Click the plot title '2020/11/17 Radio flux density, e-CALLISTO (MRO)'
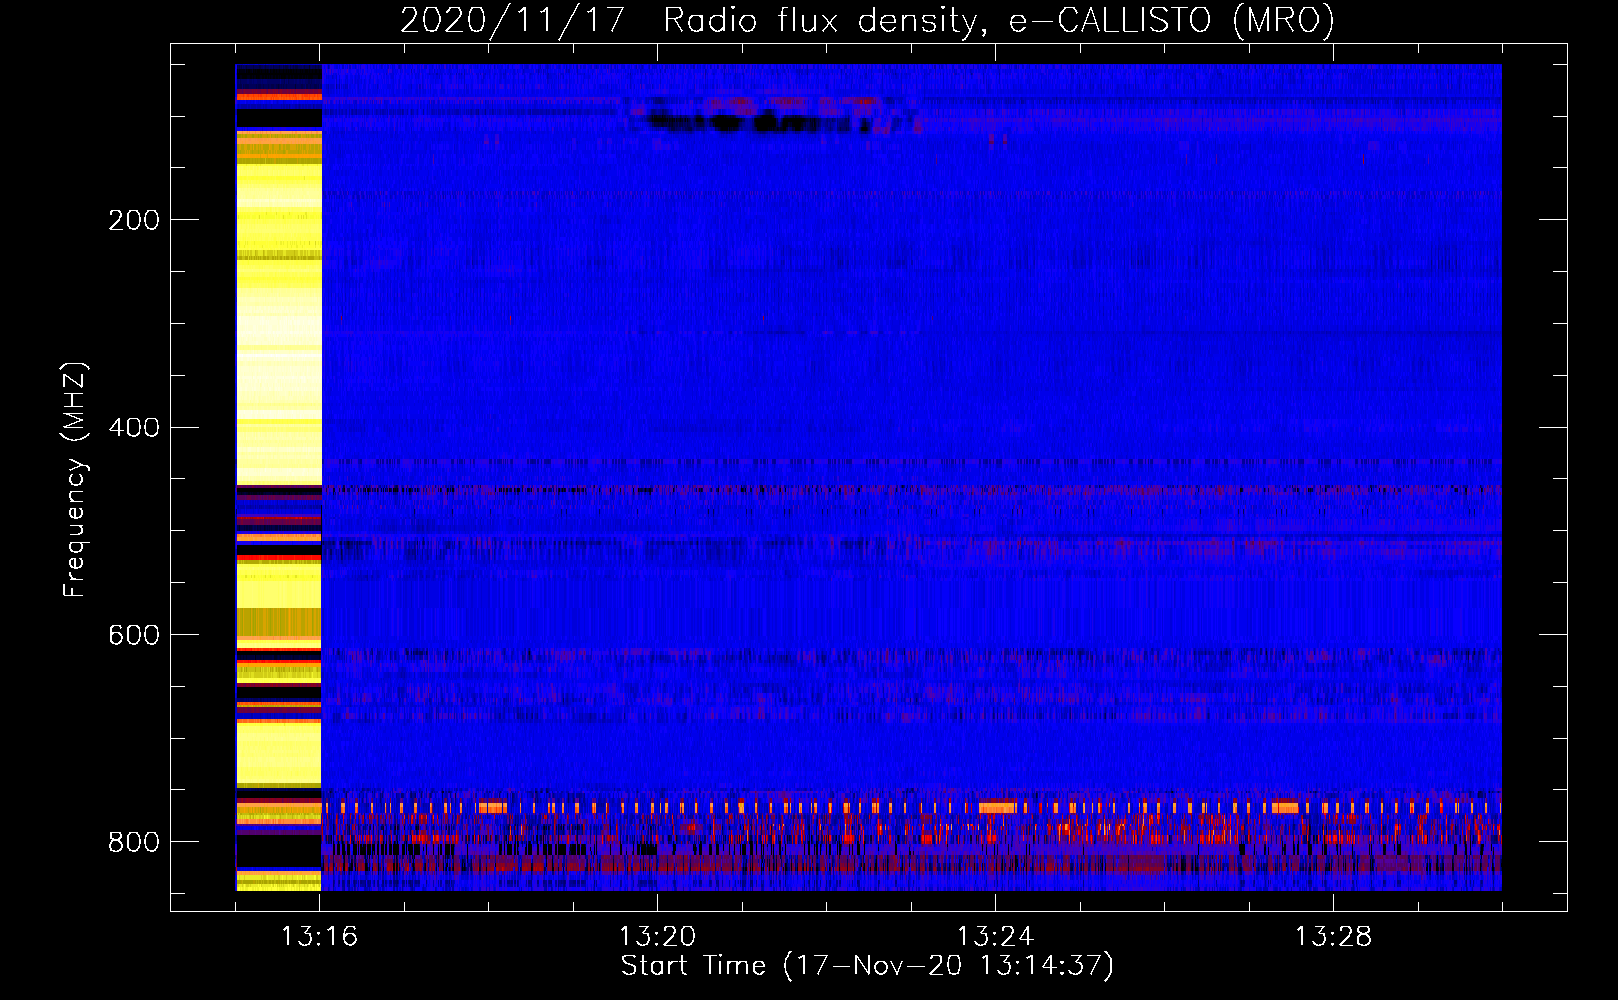This screenshot has width=1618, height=1000. (x=867, y=20)
